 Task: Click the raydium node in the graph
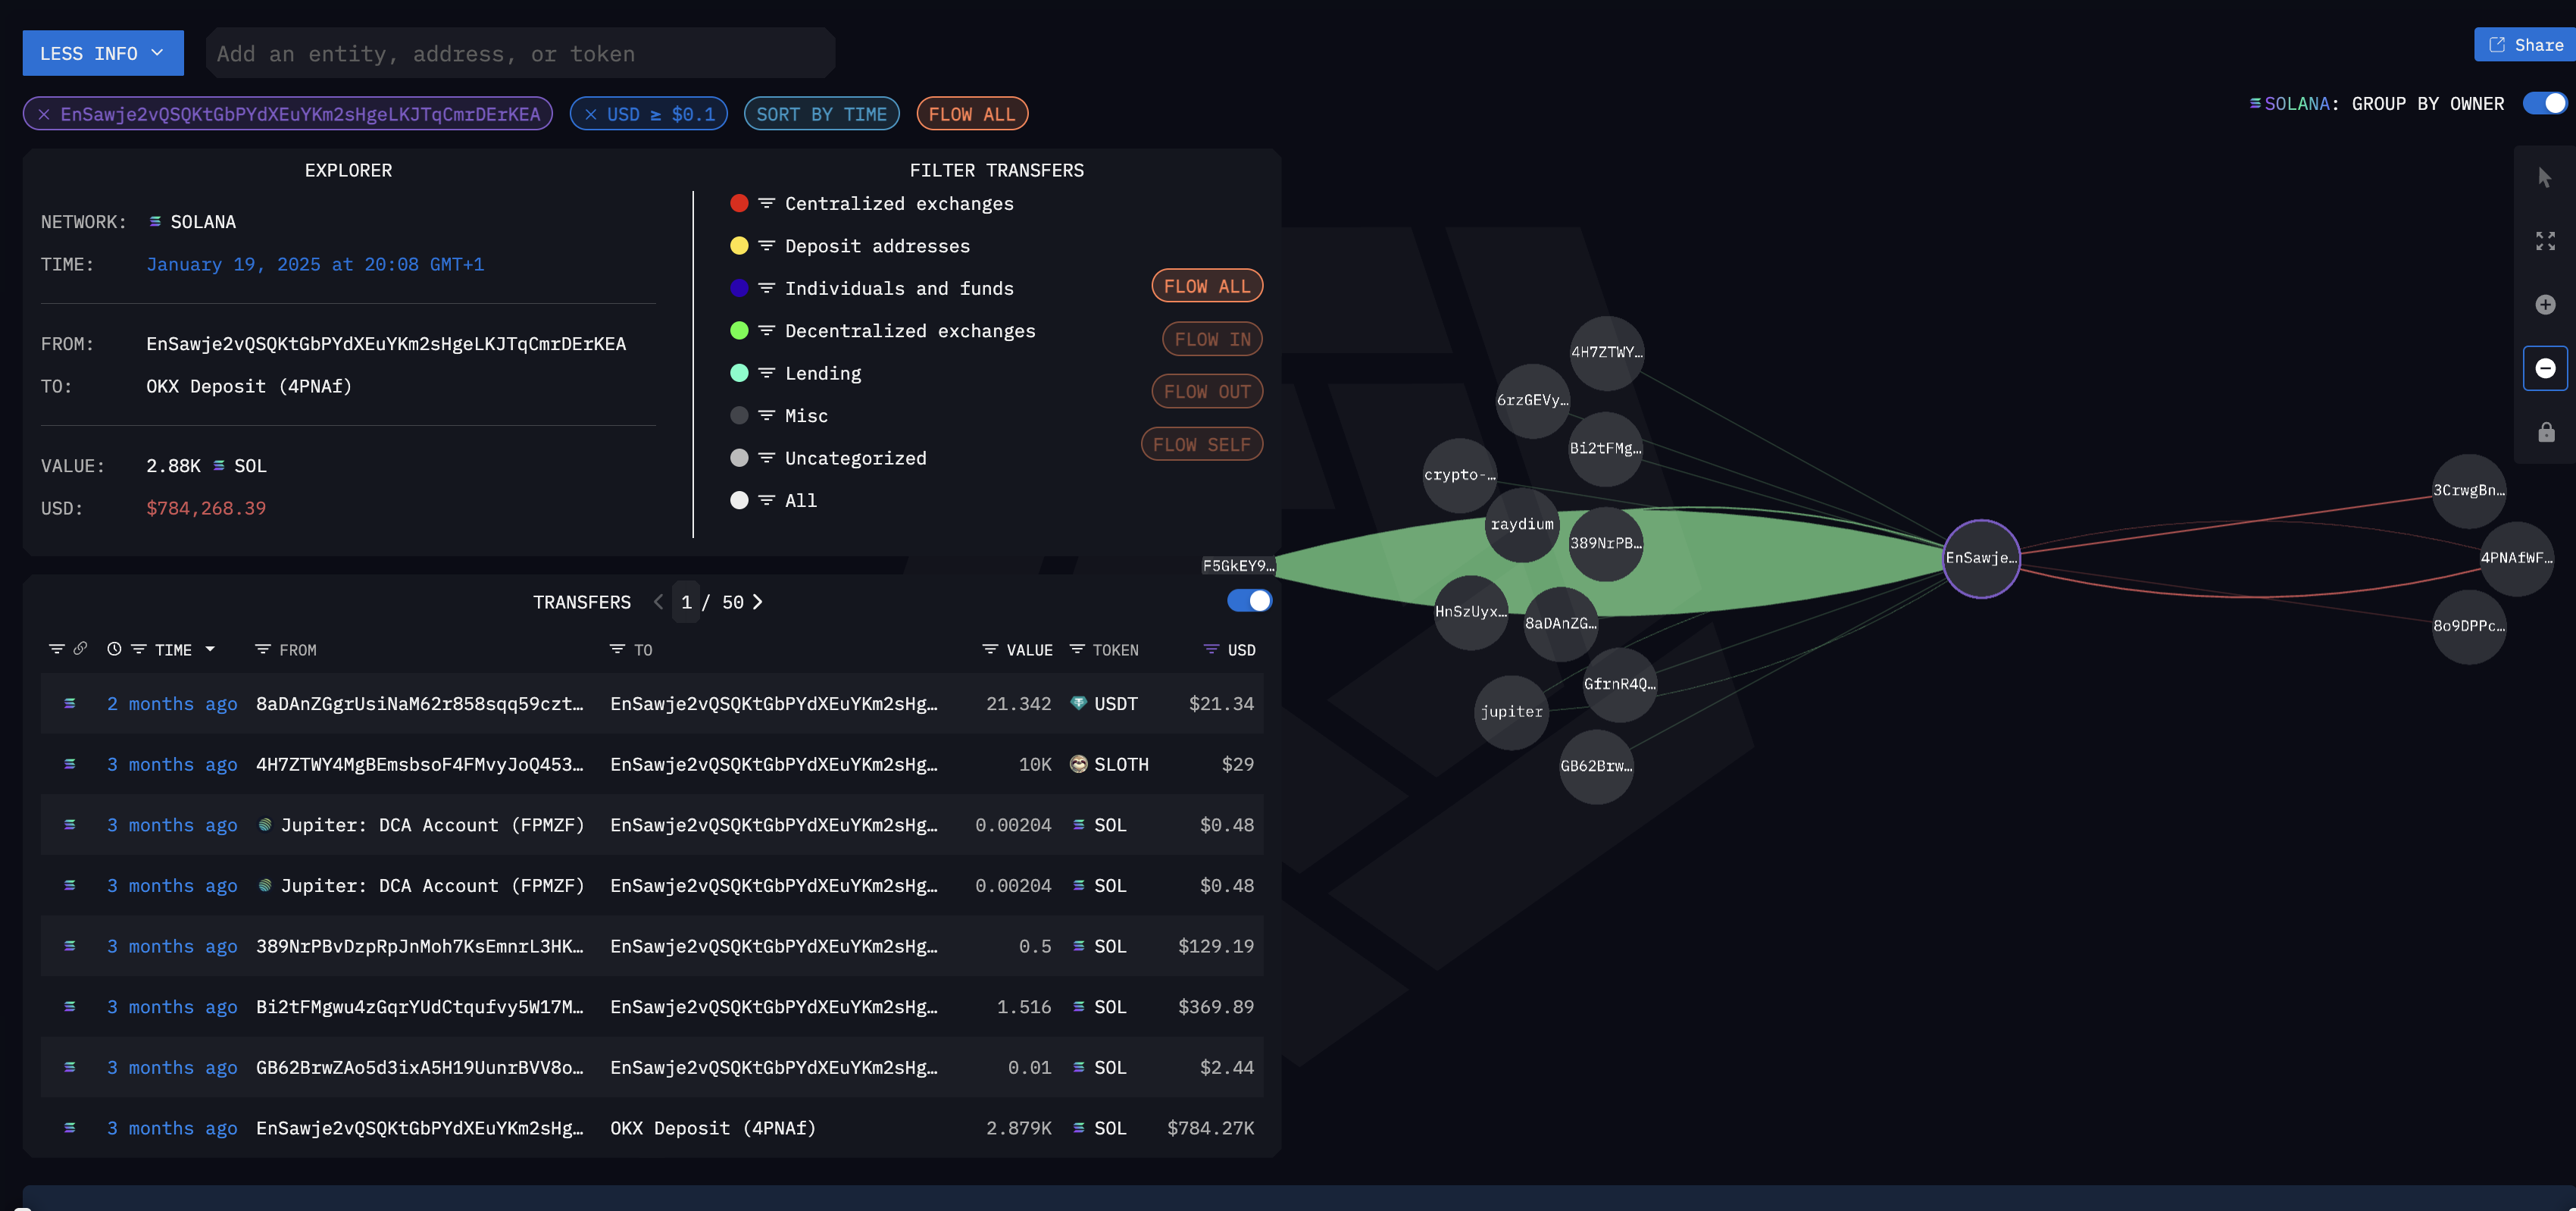[x=1522, y=525]
